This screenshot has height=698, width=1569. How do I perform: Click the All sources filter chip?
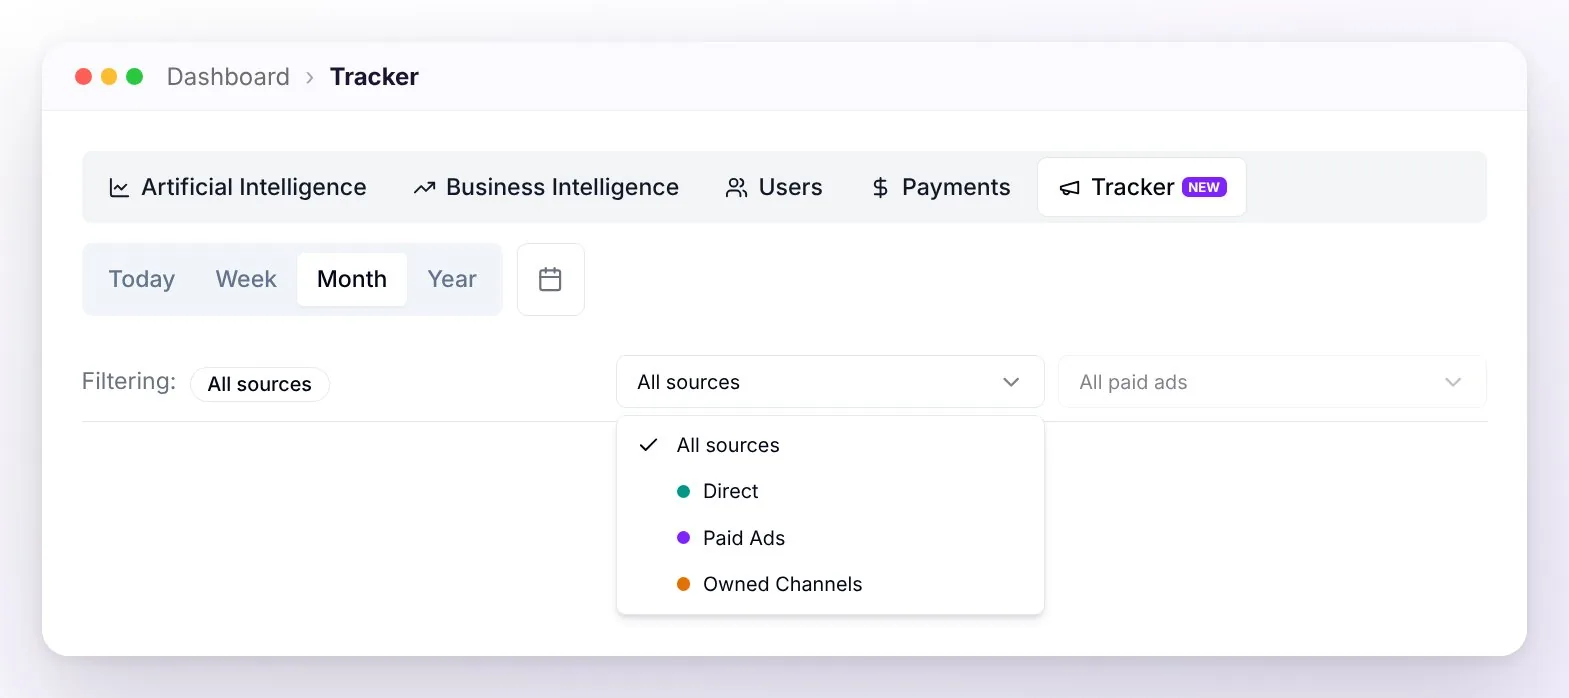[260, 384]
